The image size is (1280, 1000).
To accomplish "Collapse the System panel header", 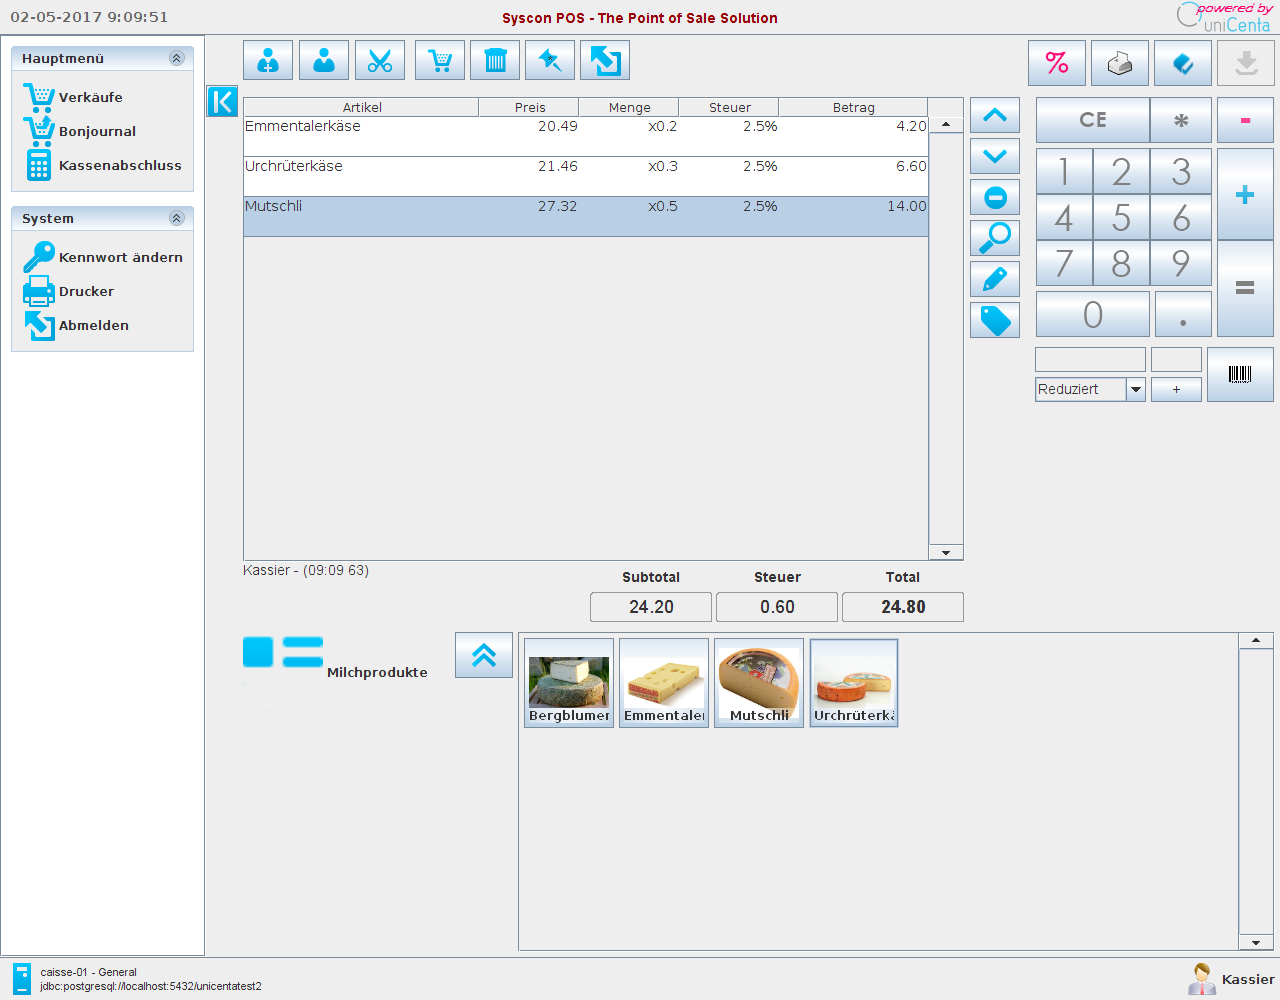I will 177,218.
